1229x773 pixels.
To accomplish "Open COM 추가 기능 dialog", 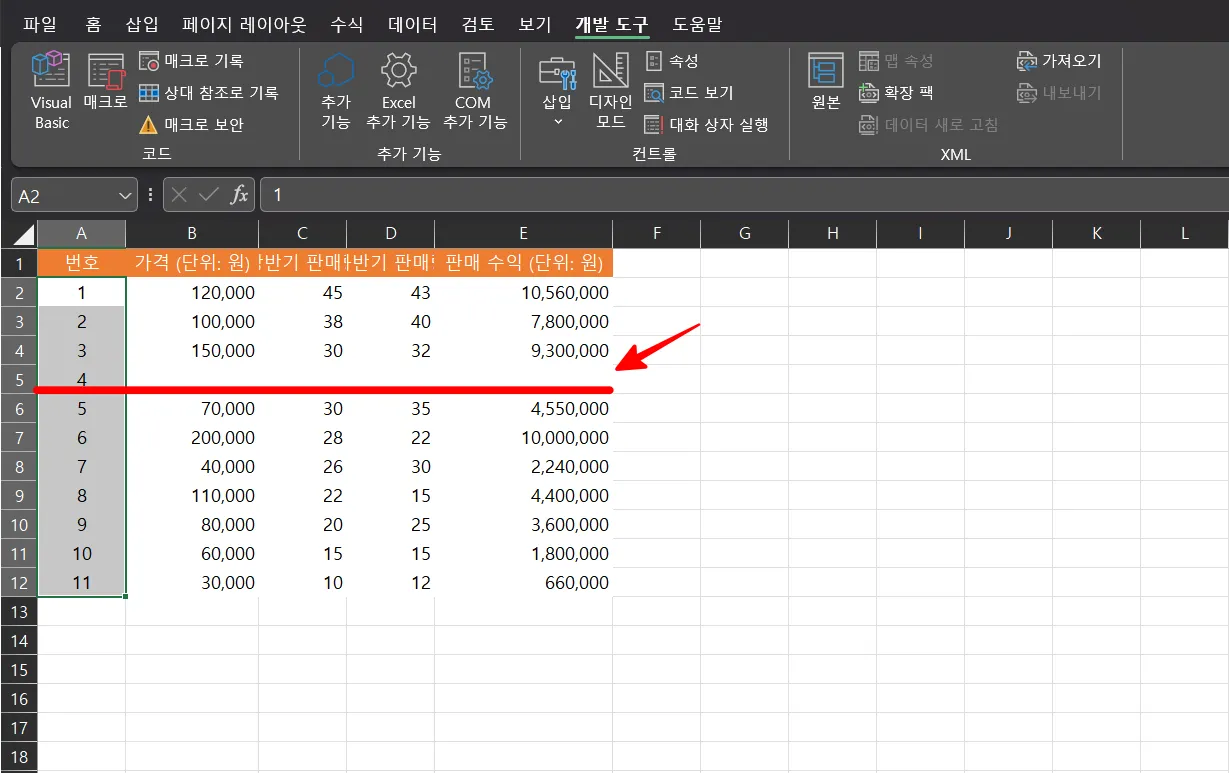I will tap(474, 90).
